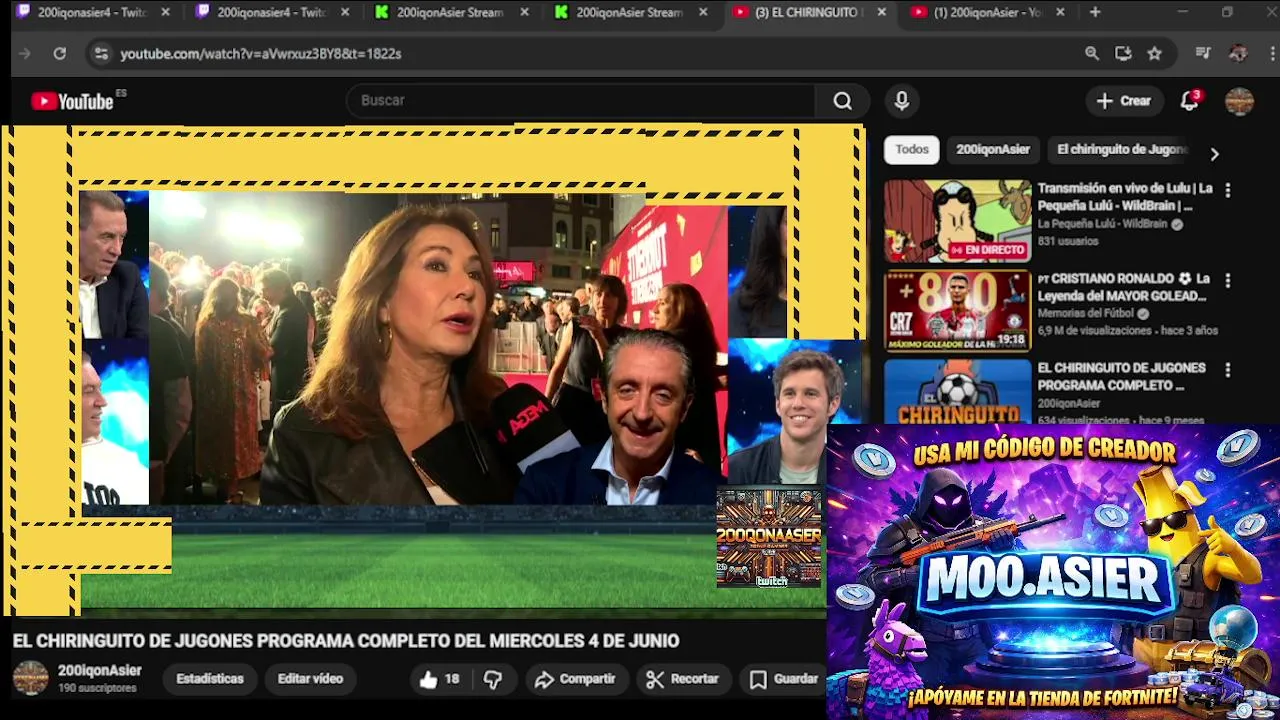Click the forward navigation arrow in Chrome
Screen dimensions: 1280x720
(25, 54)
